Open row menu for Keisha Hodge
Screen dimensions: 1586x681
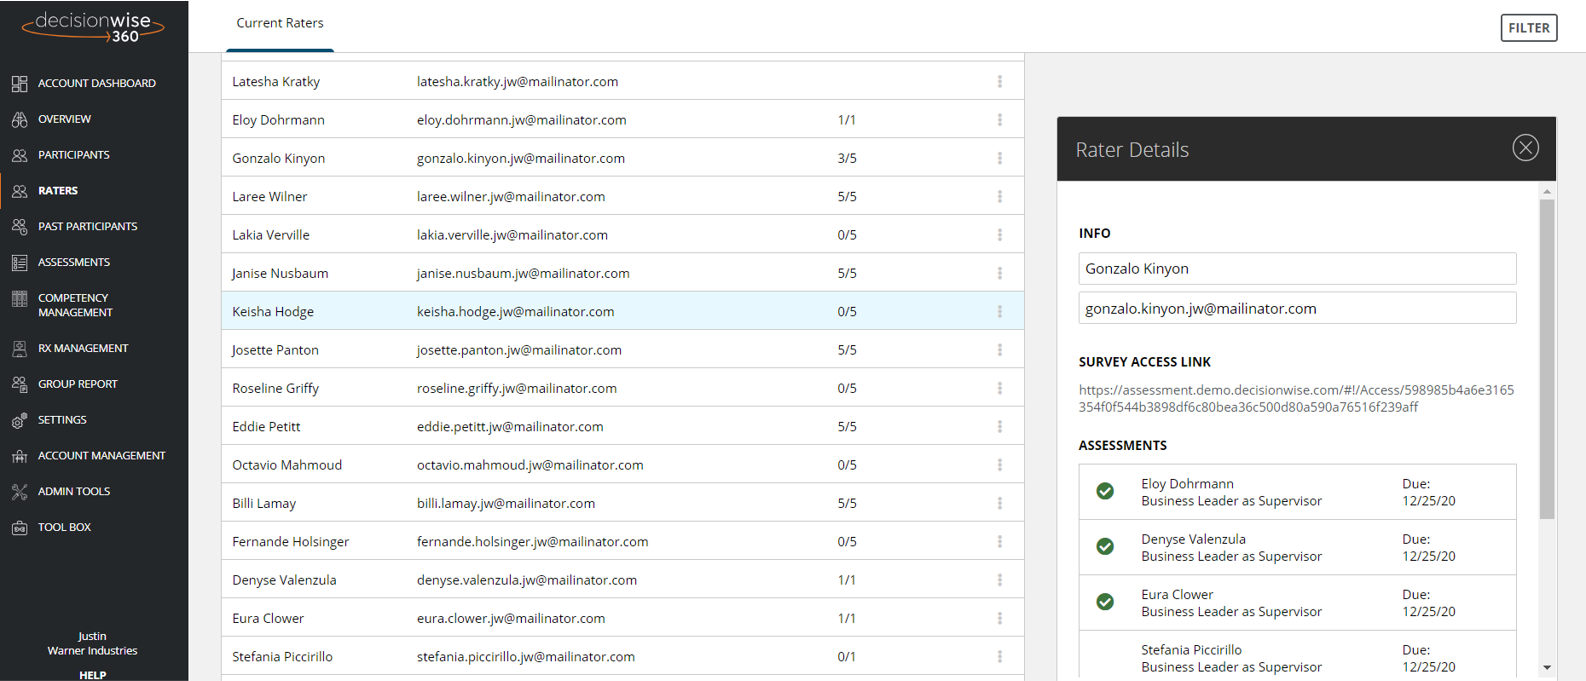click(999, 312)
